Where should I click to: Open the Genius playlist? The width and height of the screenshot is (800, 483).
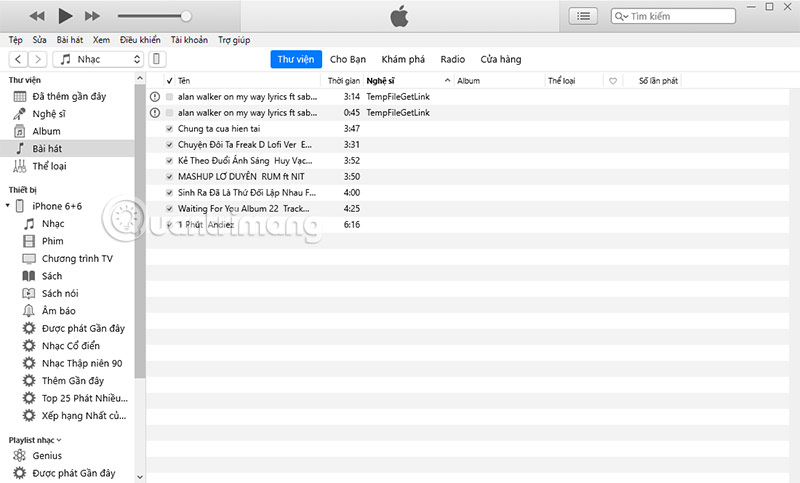point(47,455)
